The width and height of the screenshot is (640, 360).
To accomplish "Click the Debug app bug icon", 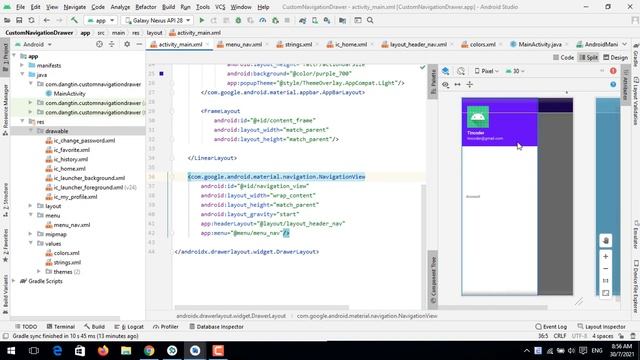I will pos(238,20).
